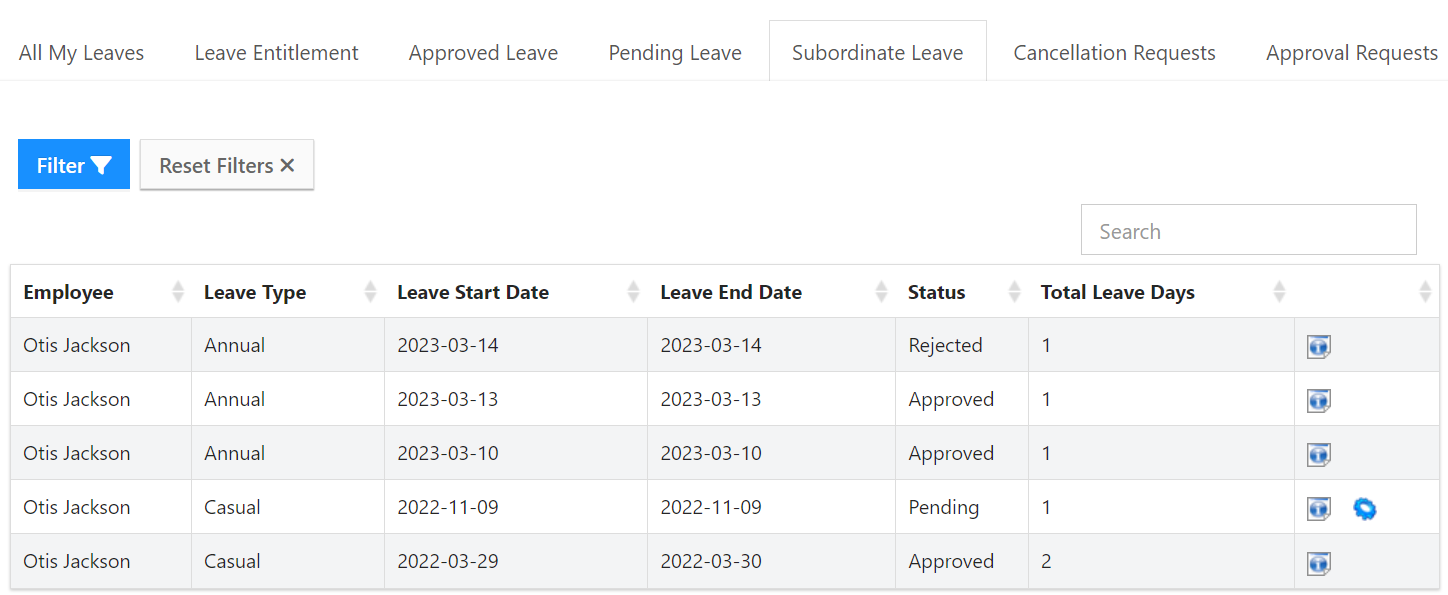Open details icon for 2022-03-29 leave
The width and height of the screenshot is (1448, 595).
coord(1318,563)
